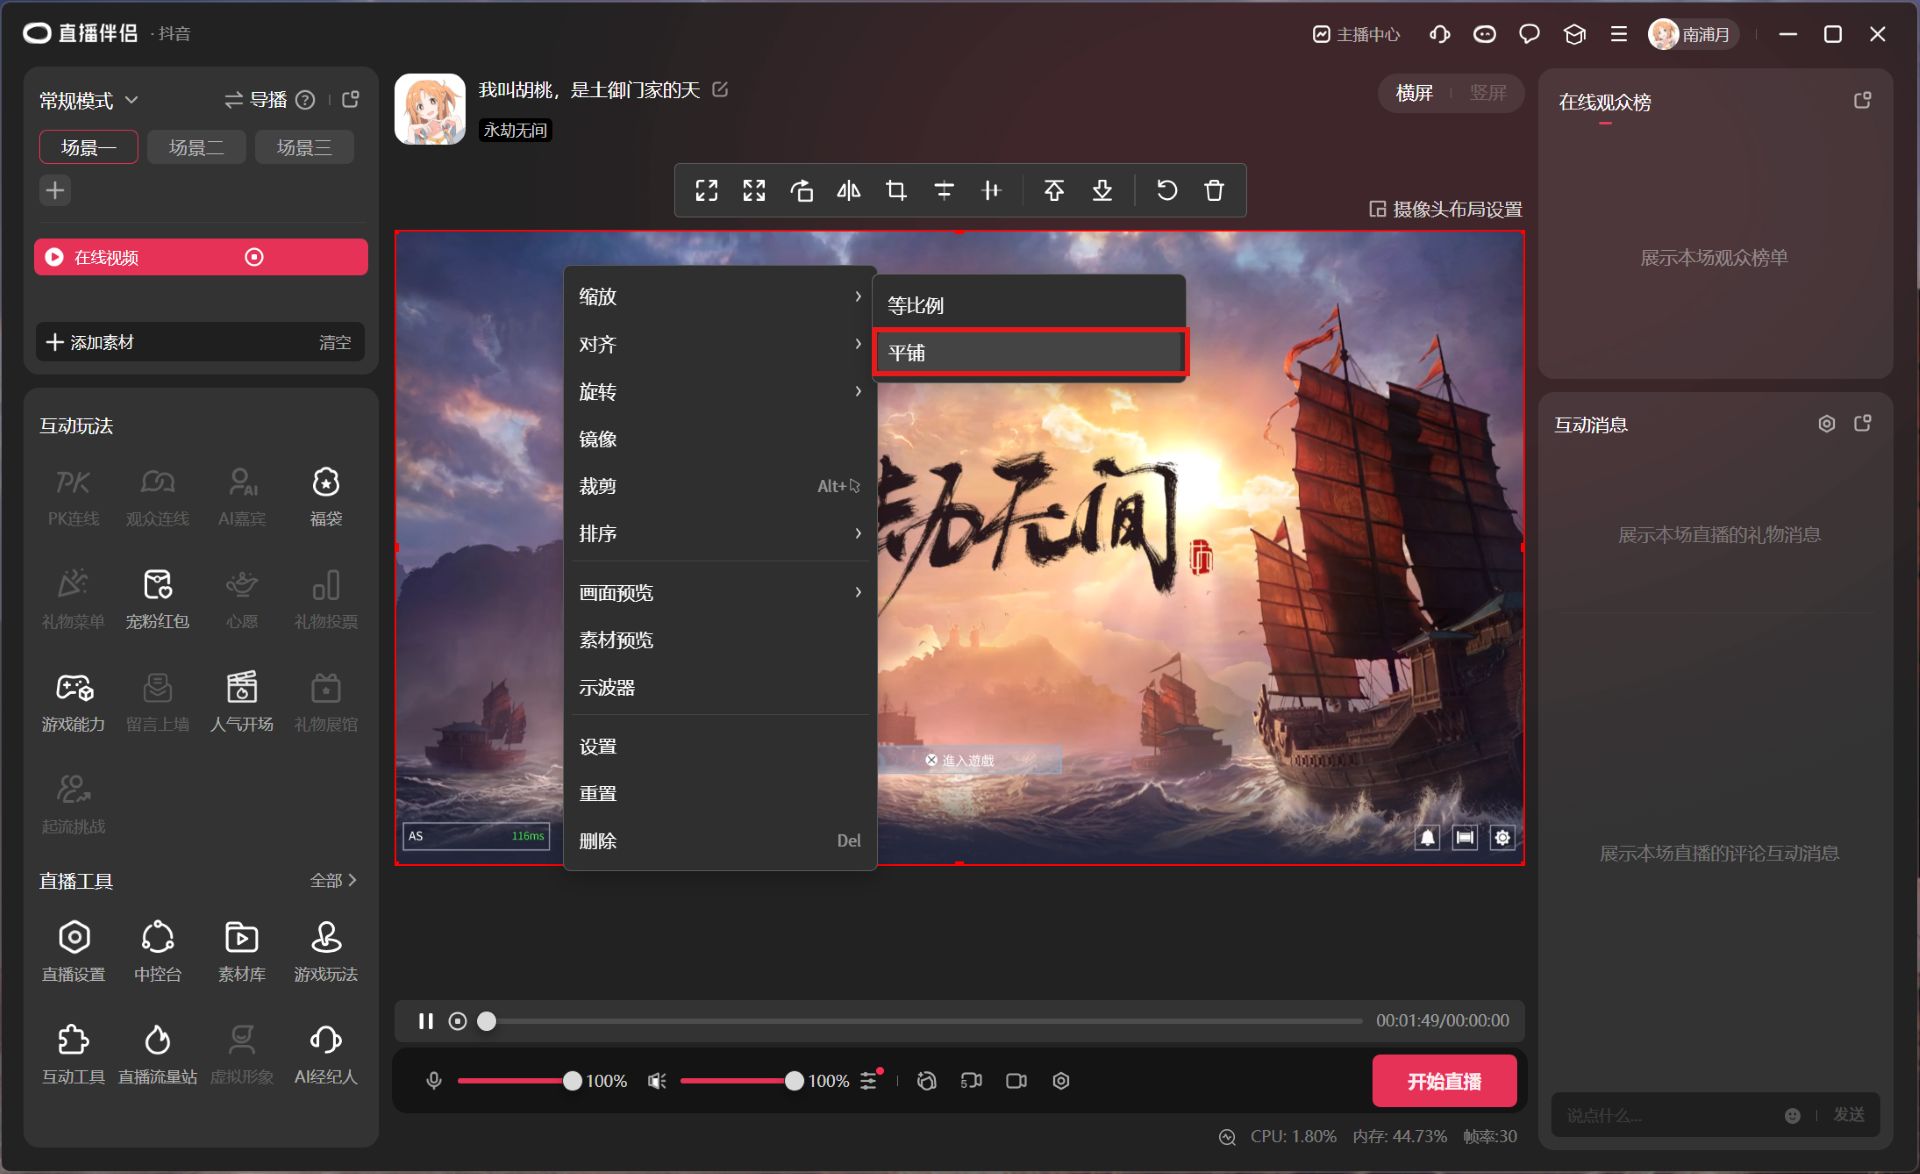Choose 平铺 in the scale submenu

coord(1030,352)
